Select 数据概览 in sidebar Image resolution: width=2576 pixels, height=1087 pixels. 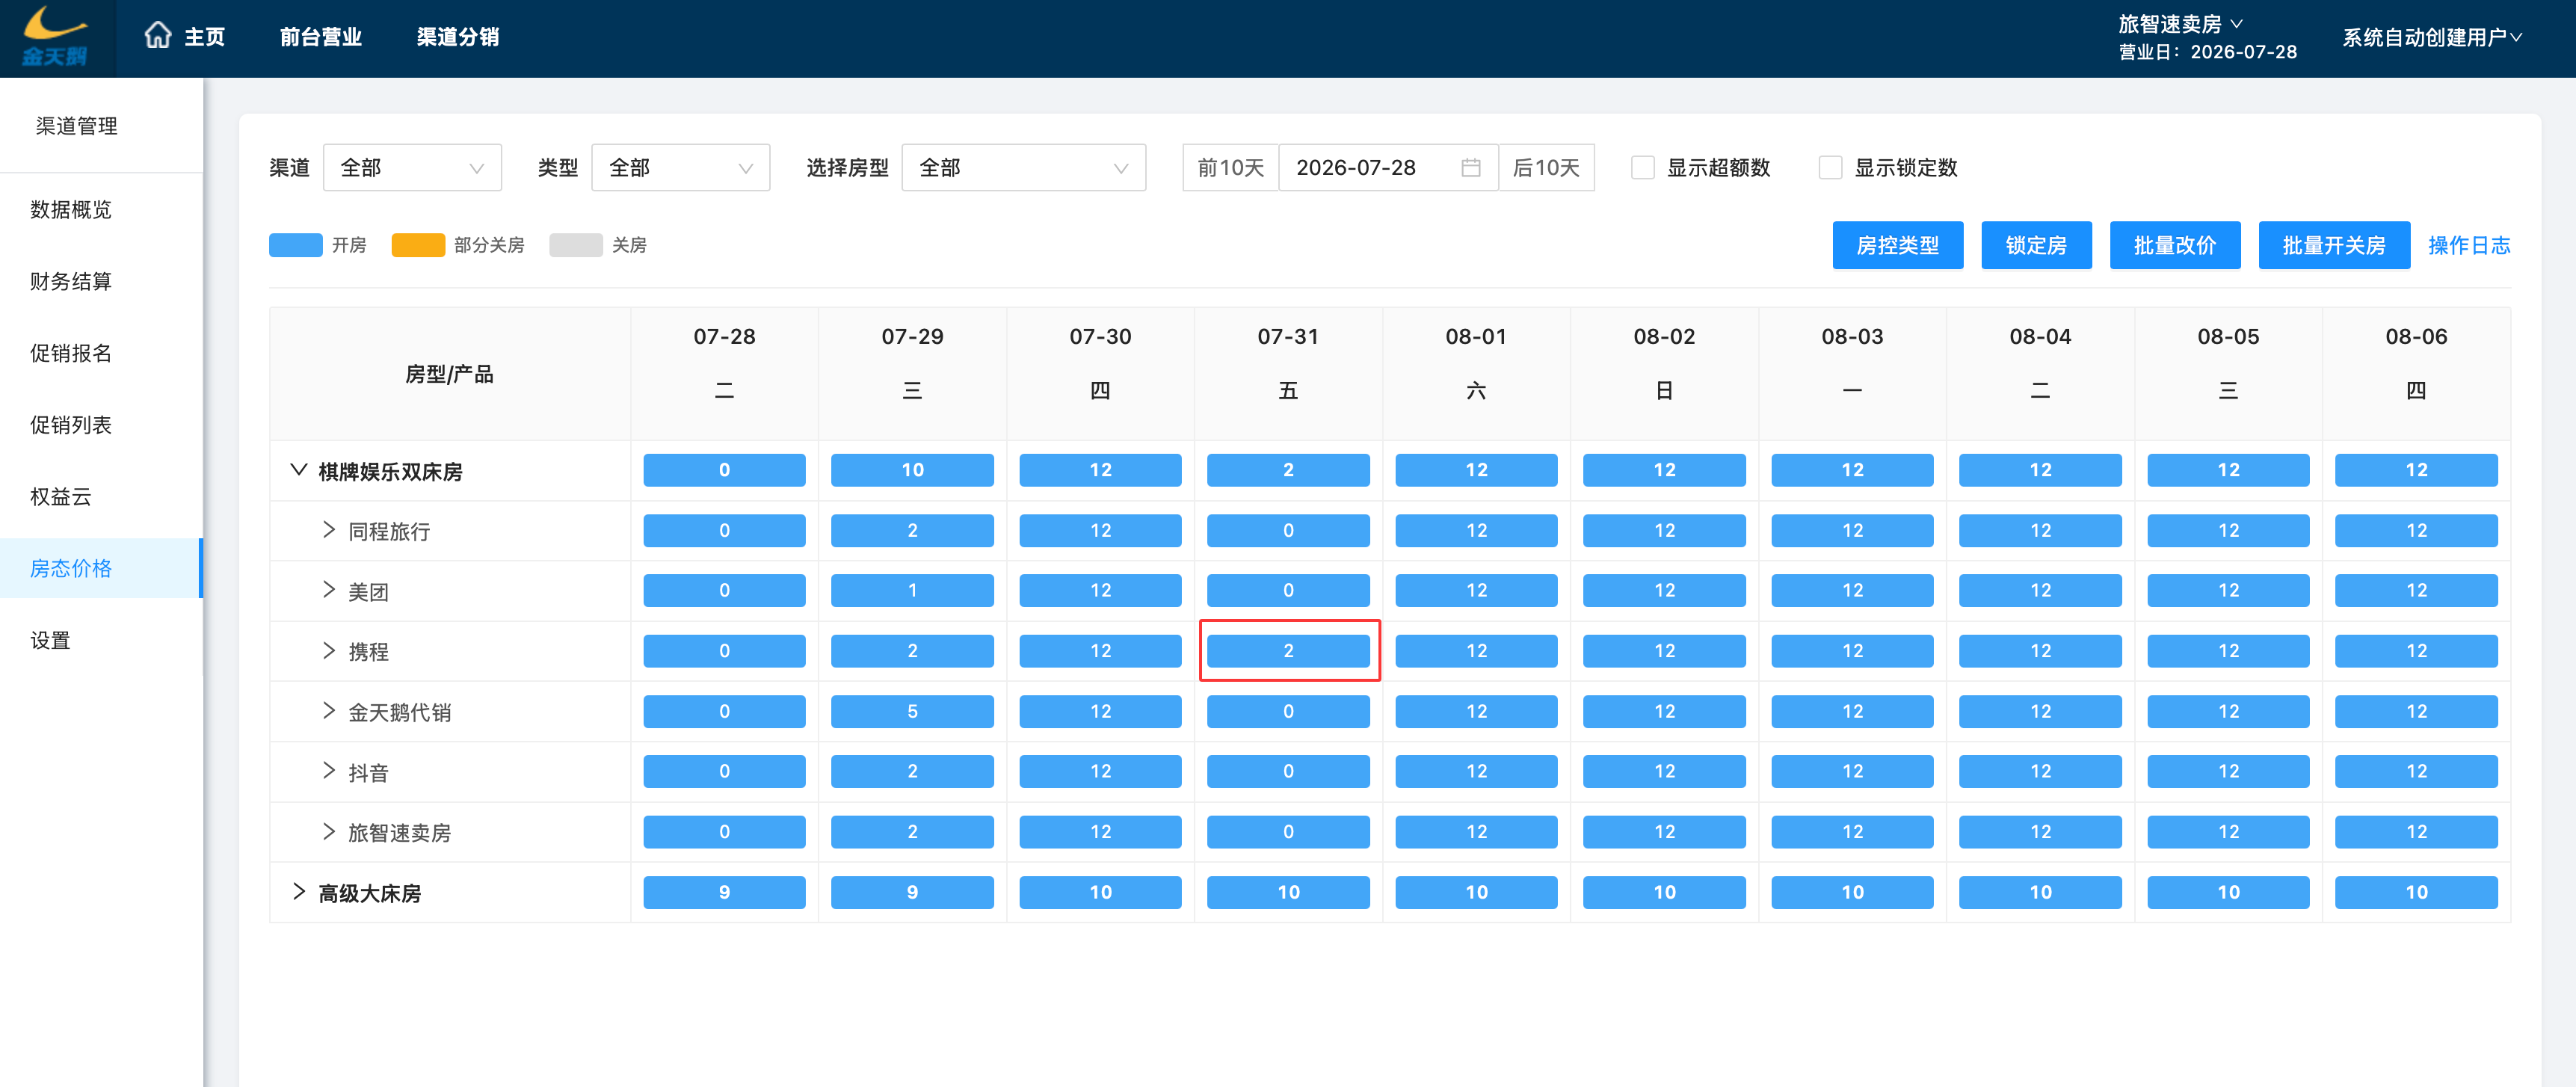click(70, 209)
